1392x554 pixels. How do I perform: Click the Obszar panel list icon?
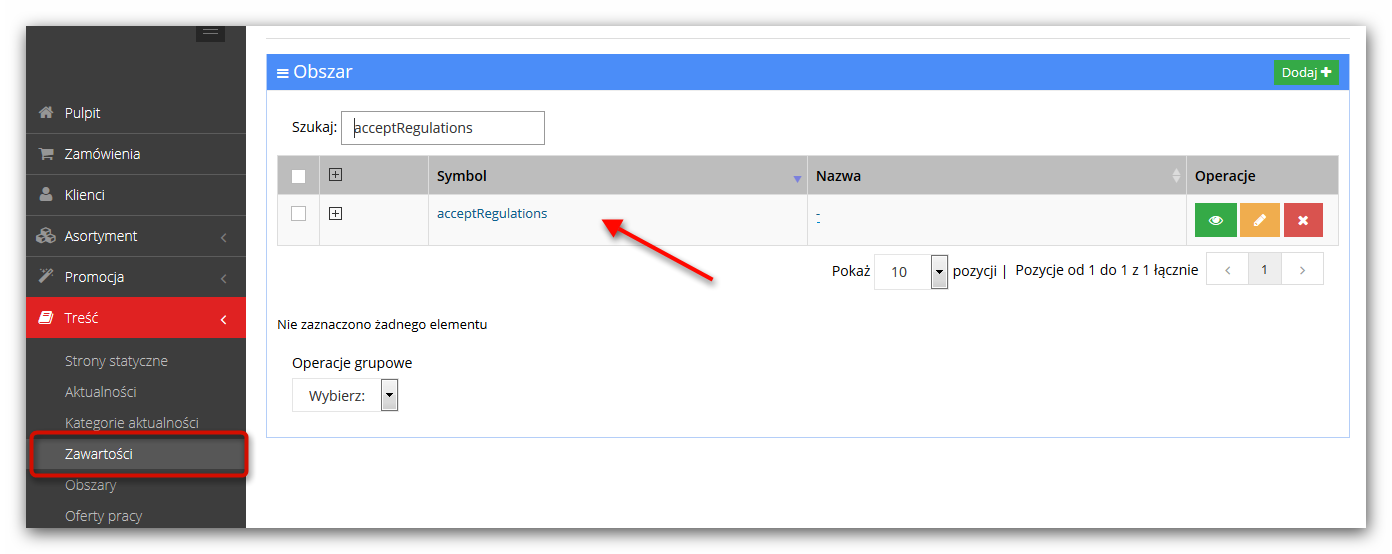point(283,73)
